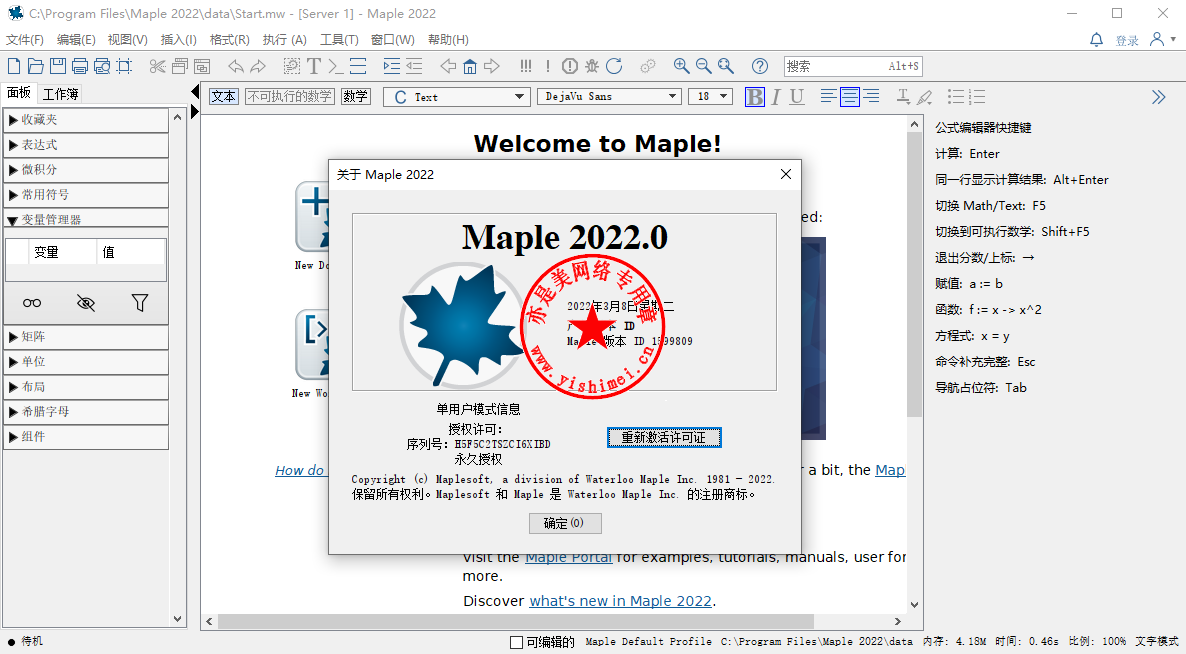This screenshot has height=654, width=1186.
Task: Expand the 希腊字母 palette
Action: point(86,411)
